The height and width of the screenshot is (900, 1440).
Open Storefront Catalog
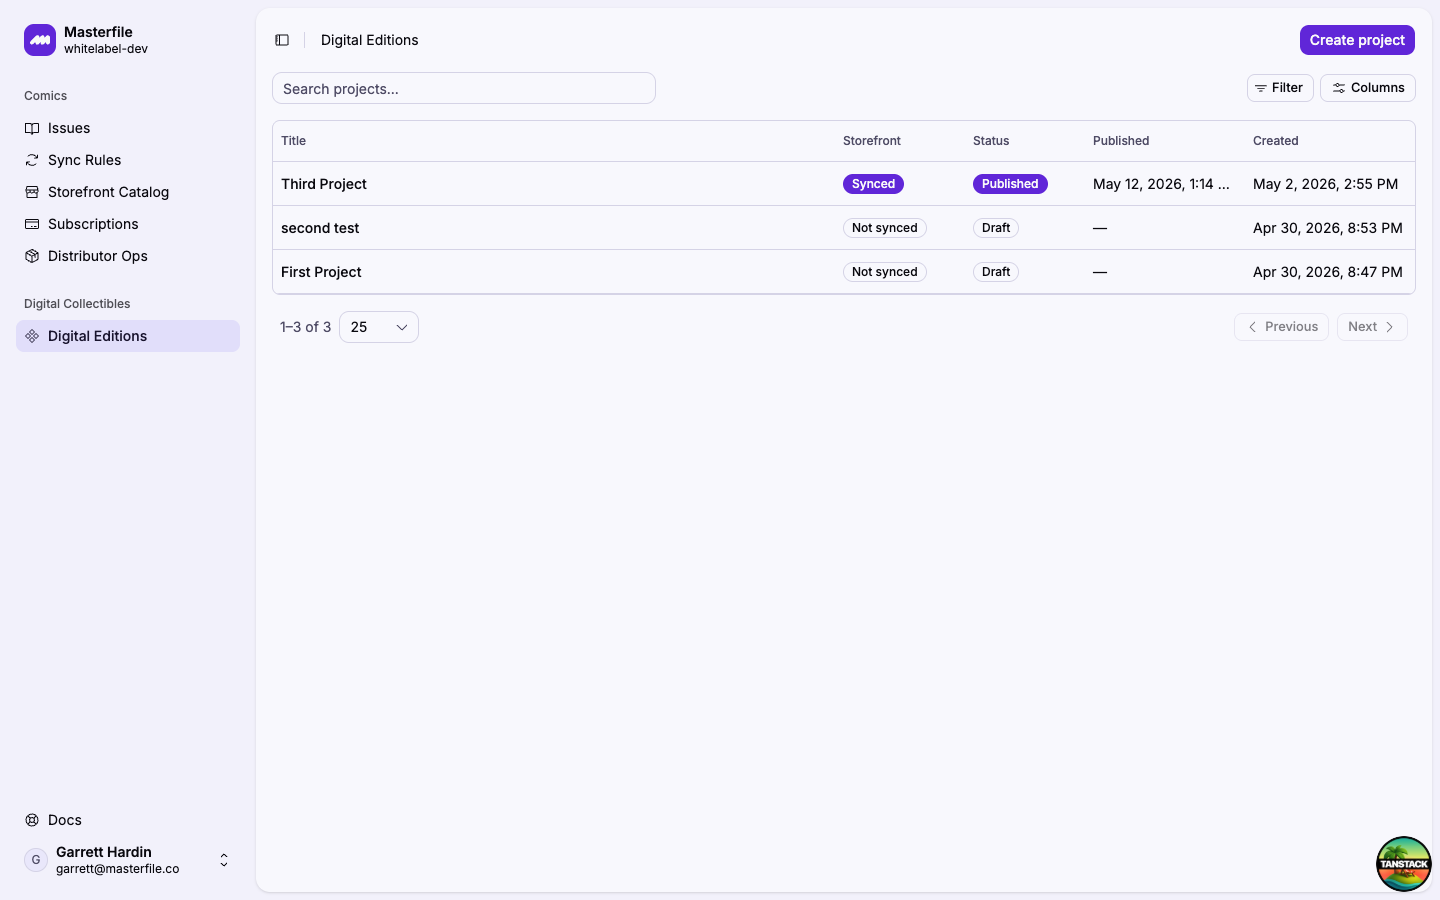pyautogui.click(x=128, y=192)
